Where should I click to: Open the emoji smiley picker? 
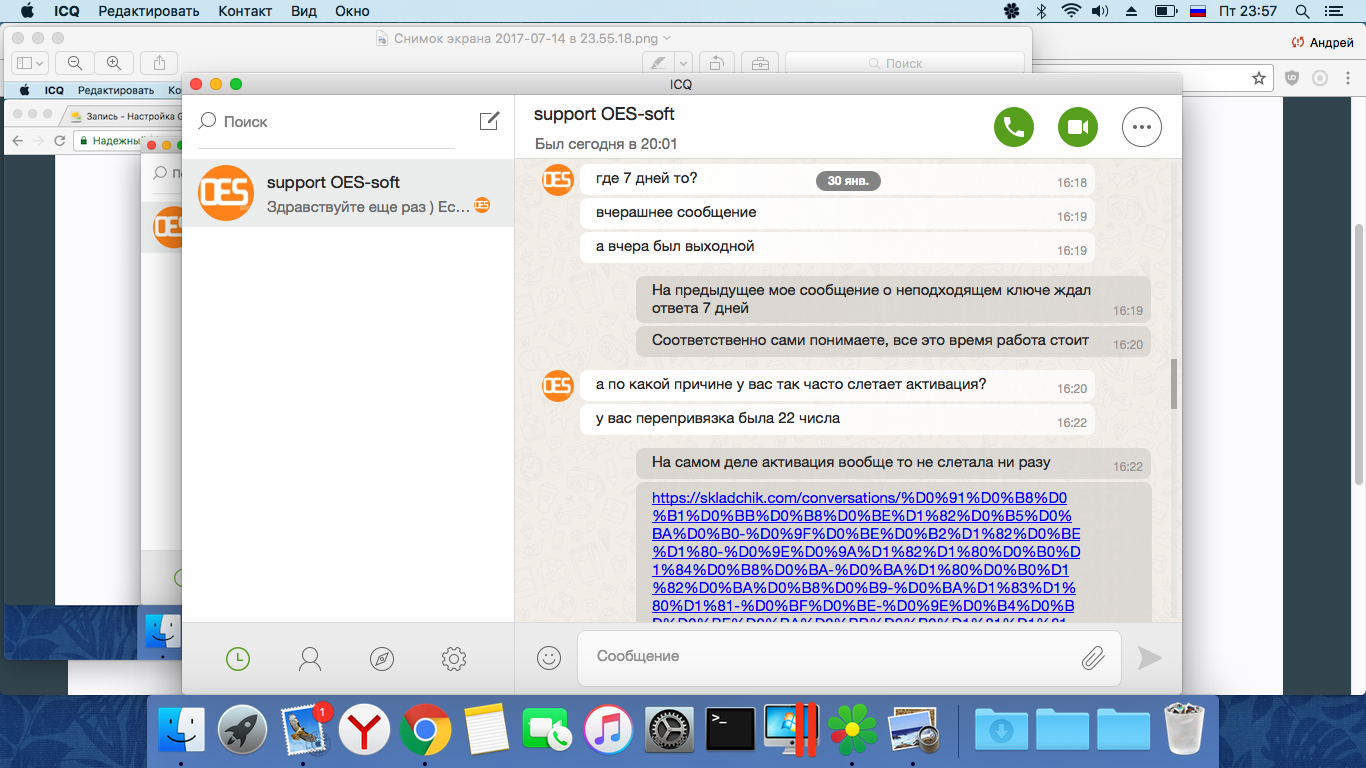(548, 657)
